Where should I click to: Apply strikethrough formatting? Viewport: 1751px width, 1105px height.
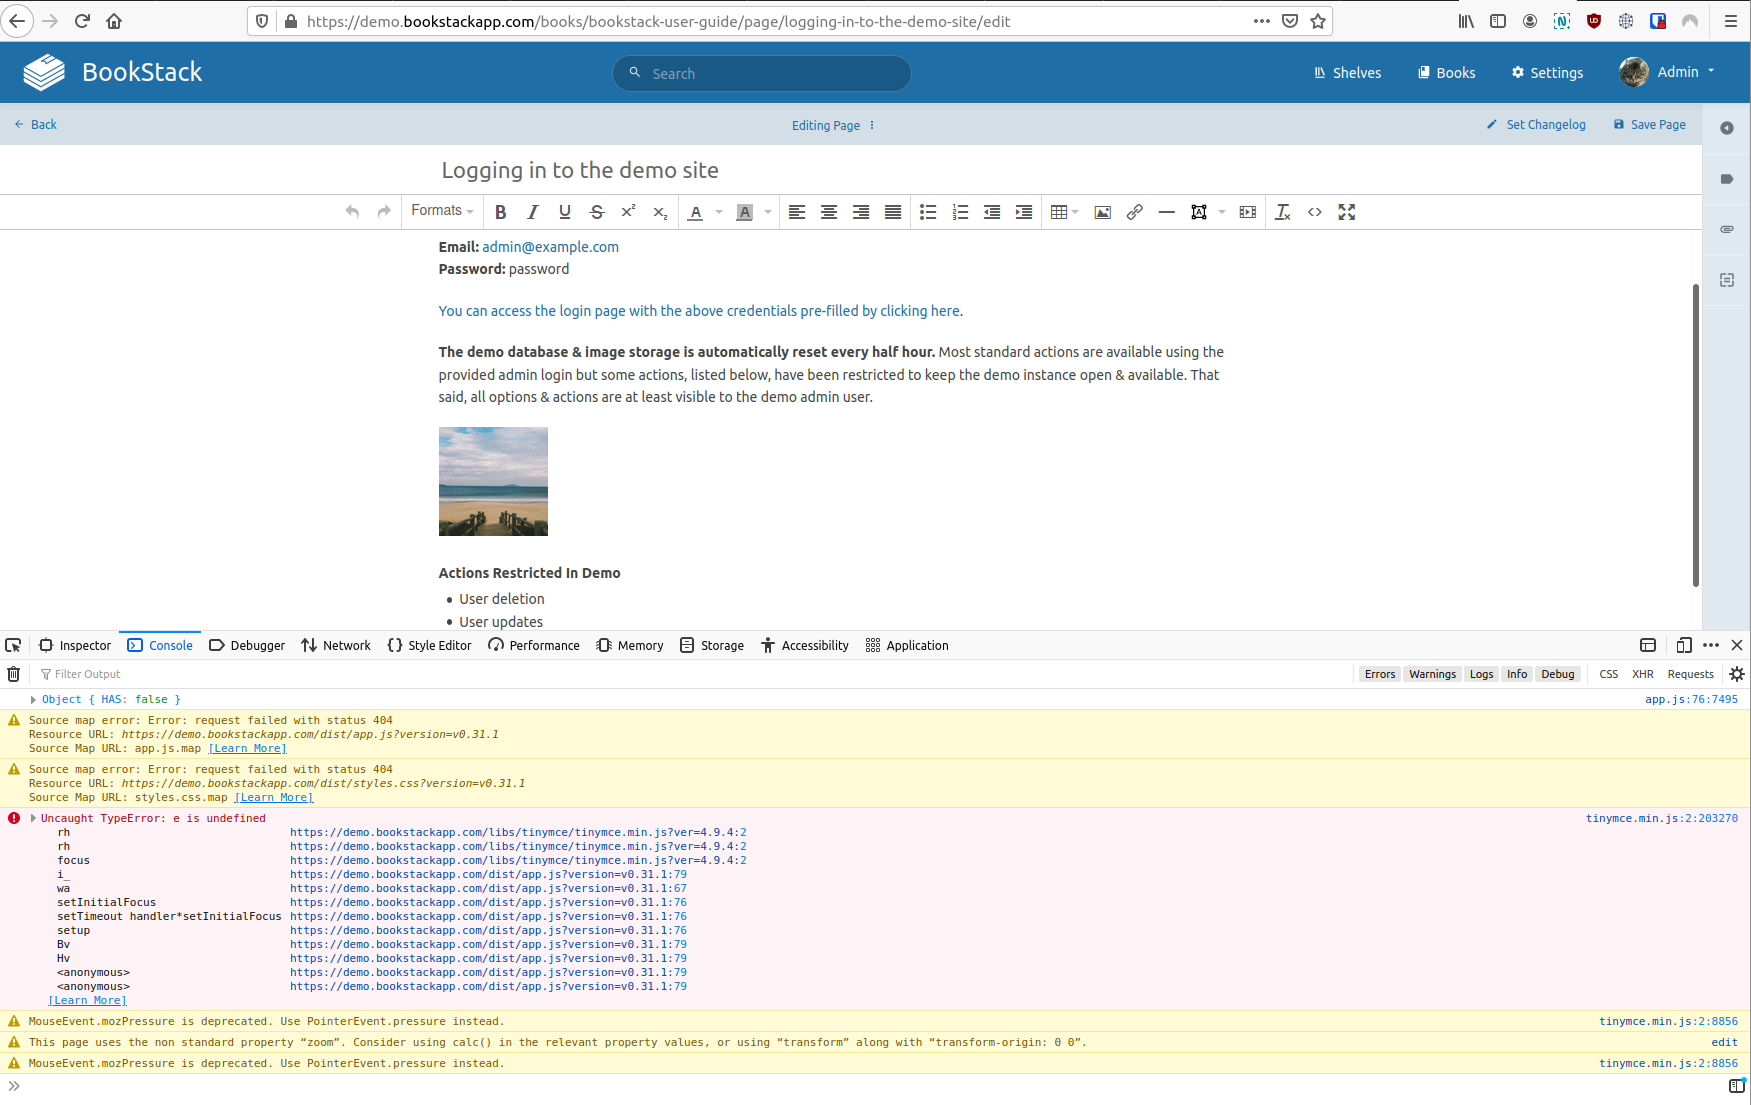tap(596, 212)
